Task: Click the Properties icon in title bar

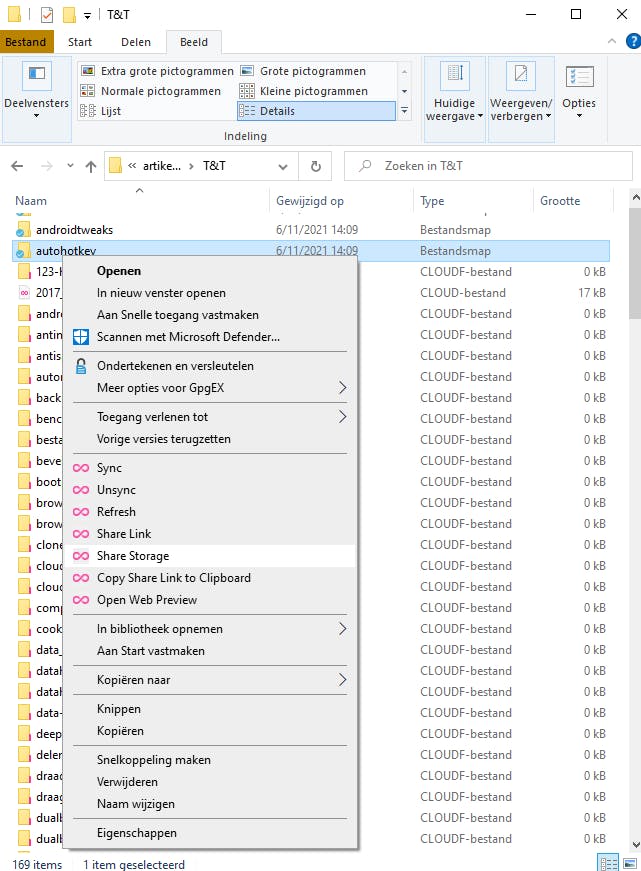Action: tap(47, 15)
